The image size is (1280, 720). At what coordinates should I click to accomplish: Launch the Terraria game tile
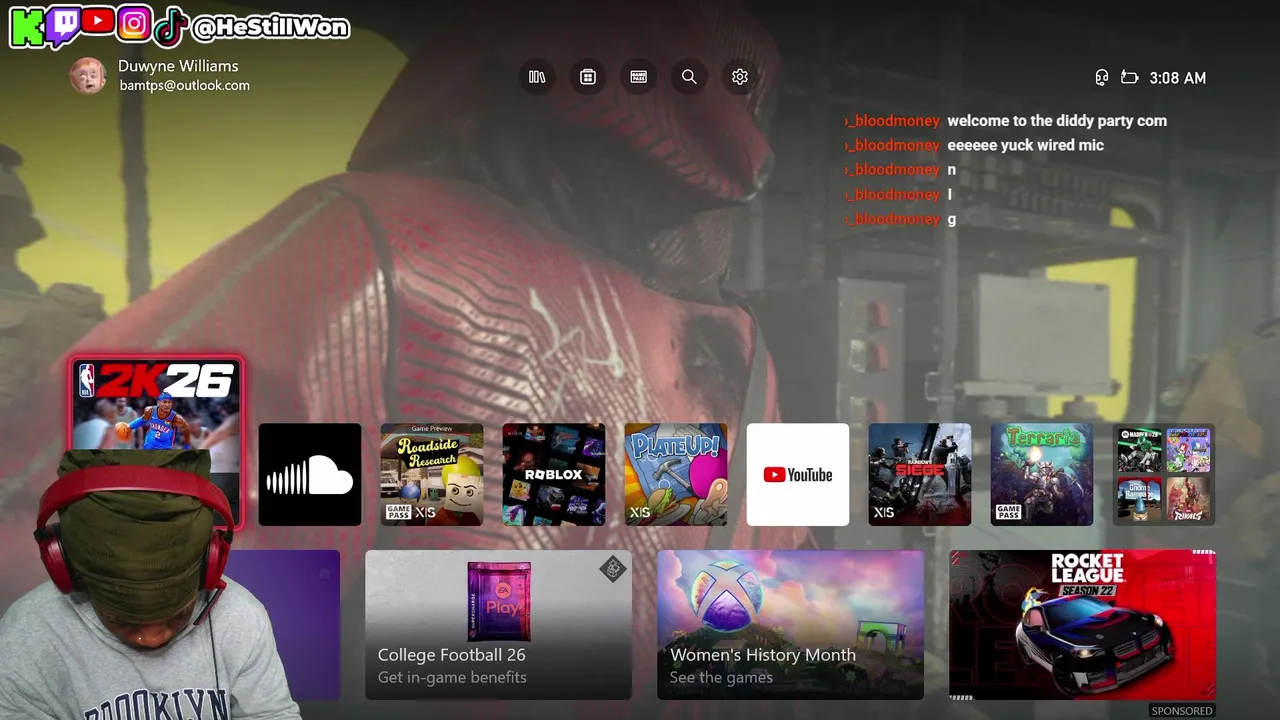click(x=1042, y=474)
